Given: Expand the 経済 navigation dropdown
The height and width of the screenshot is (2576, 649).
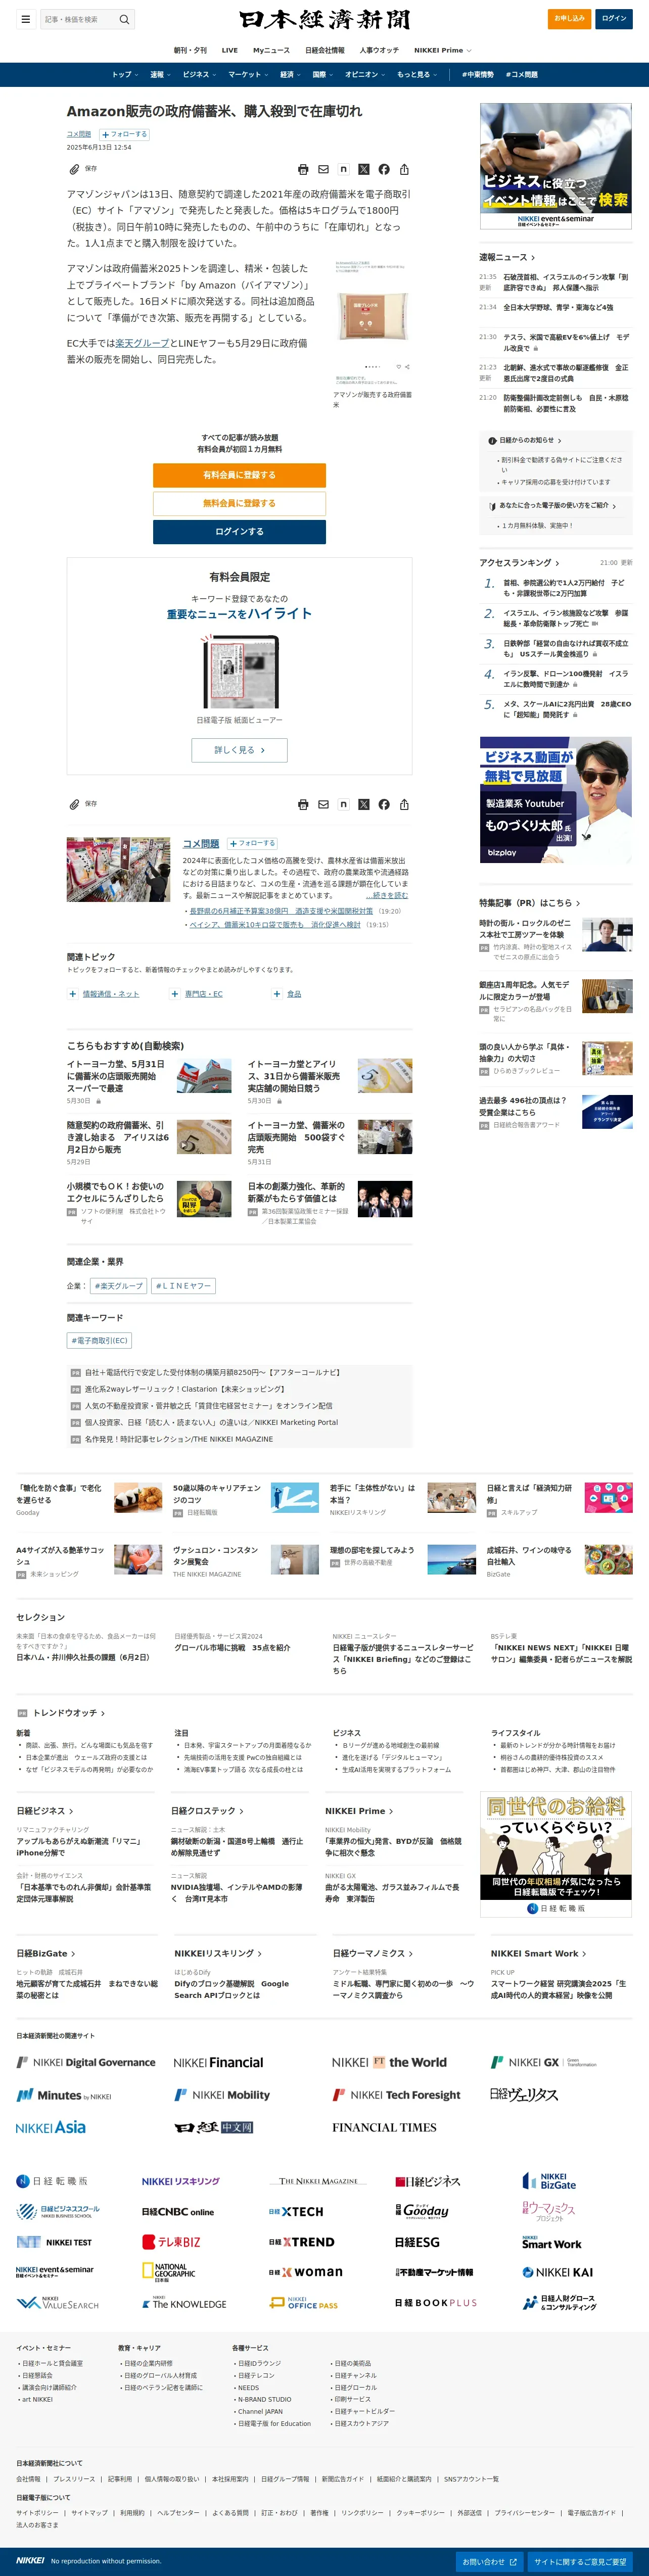Looking at the screenshot, I should click(x=290, y=75).
